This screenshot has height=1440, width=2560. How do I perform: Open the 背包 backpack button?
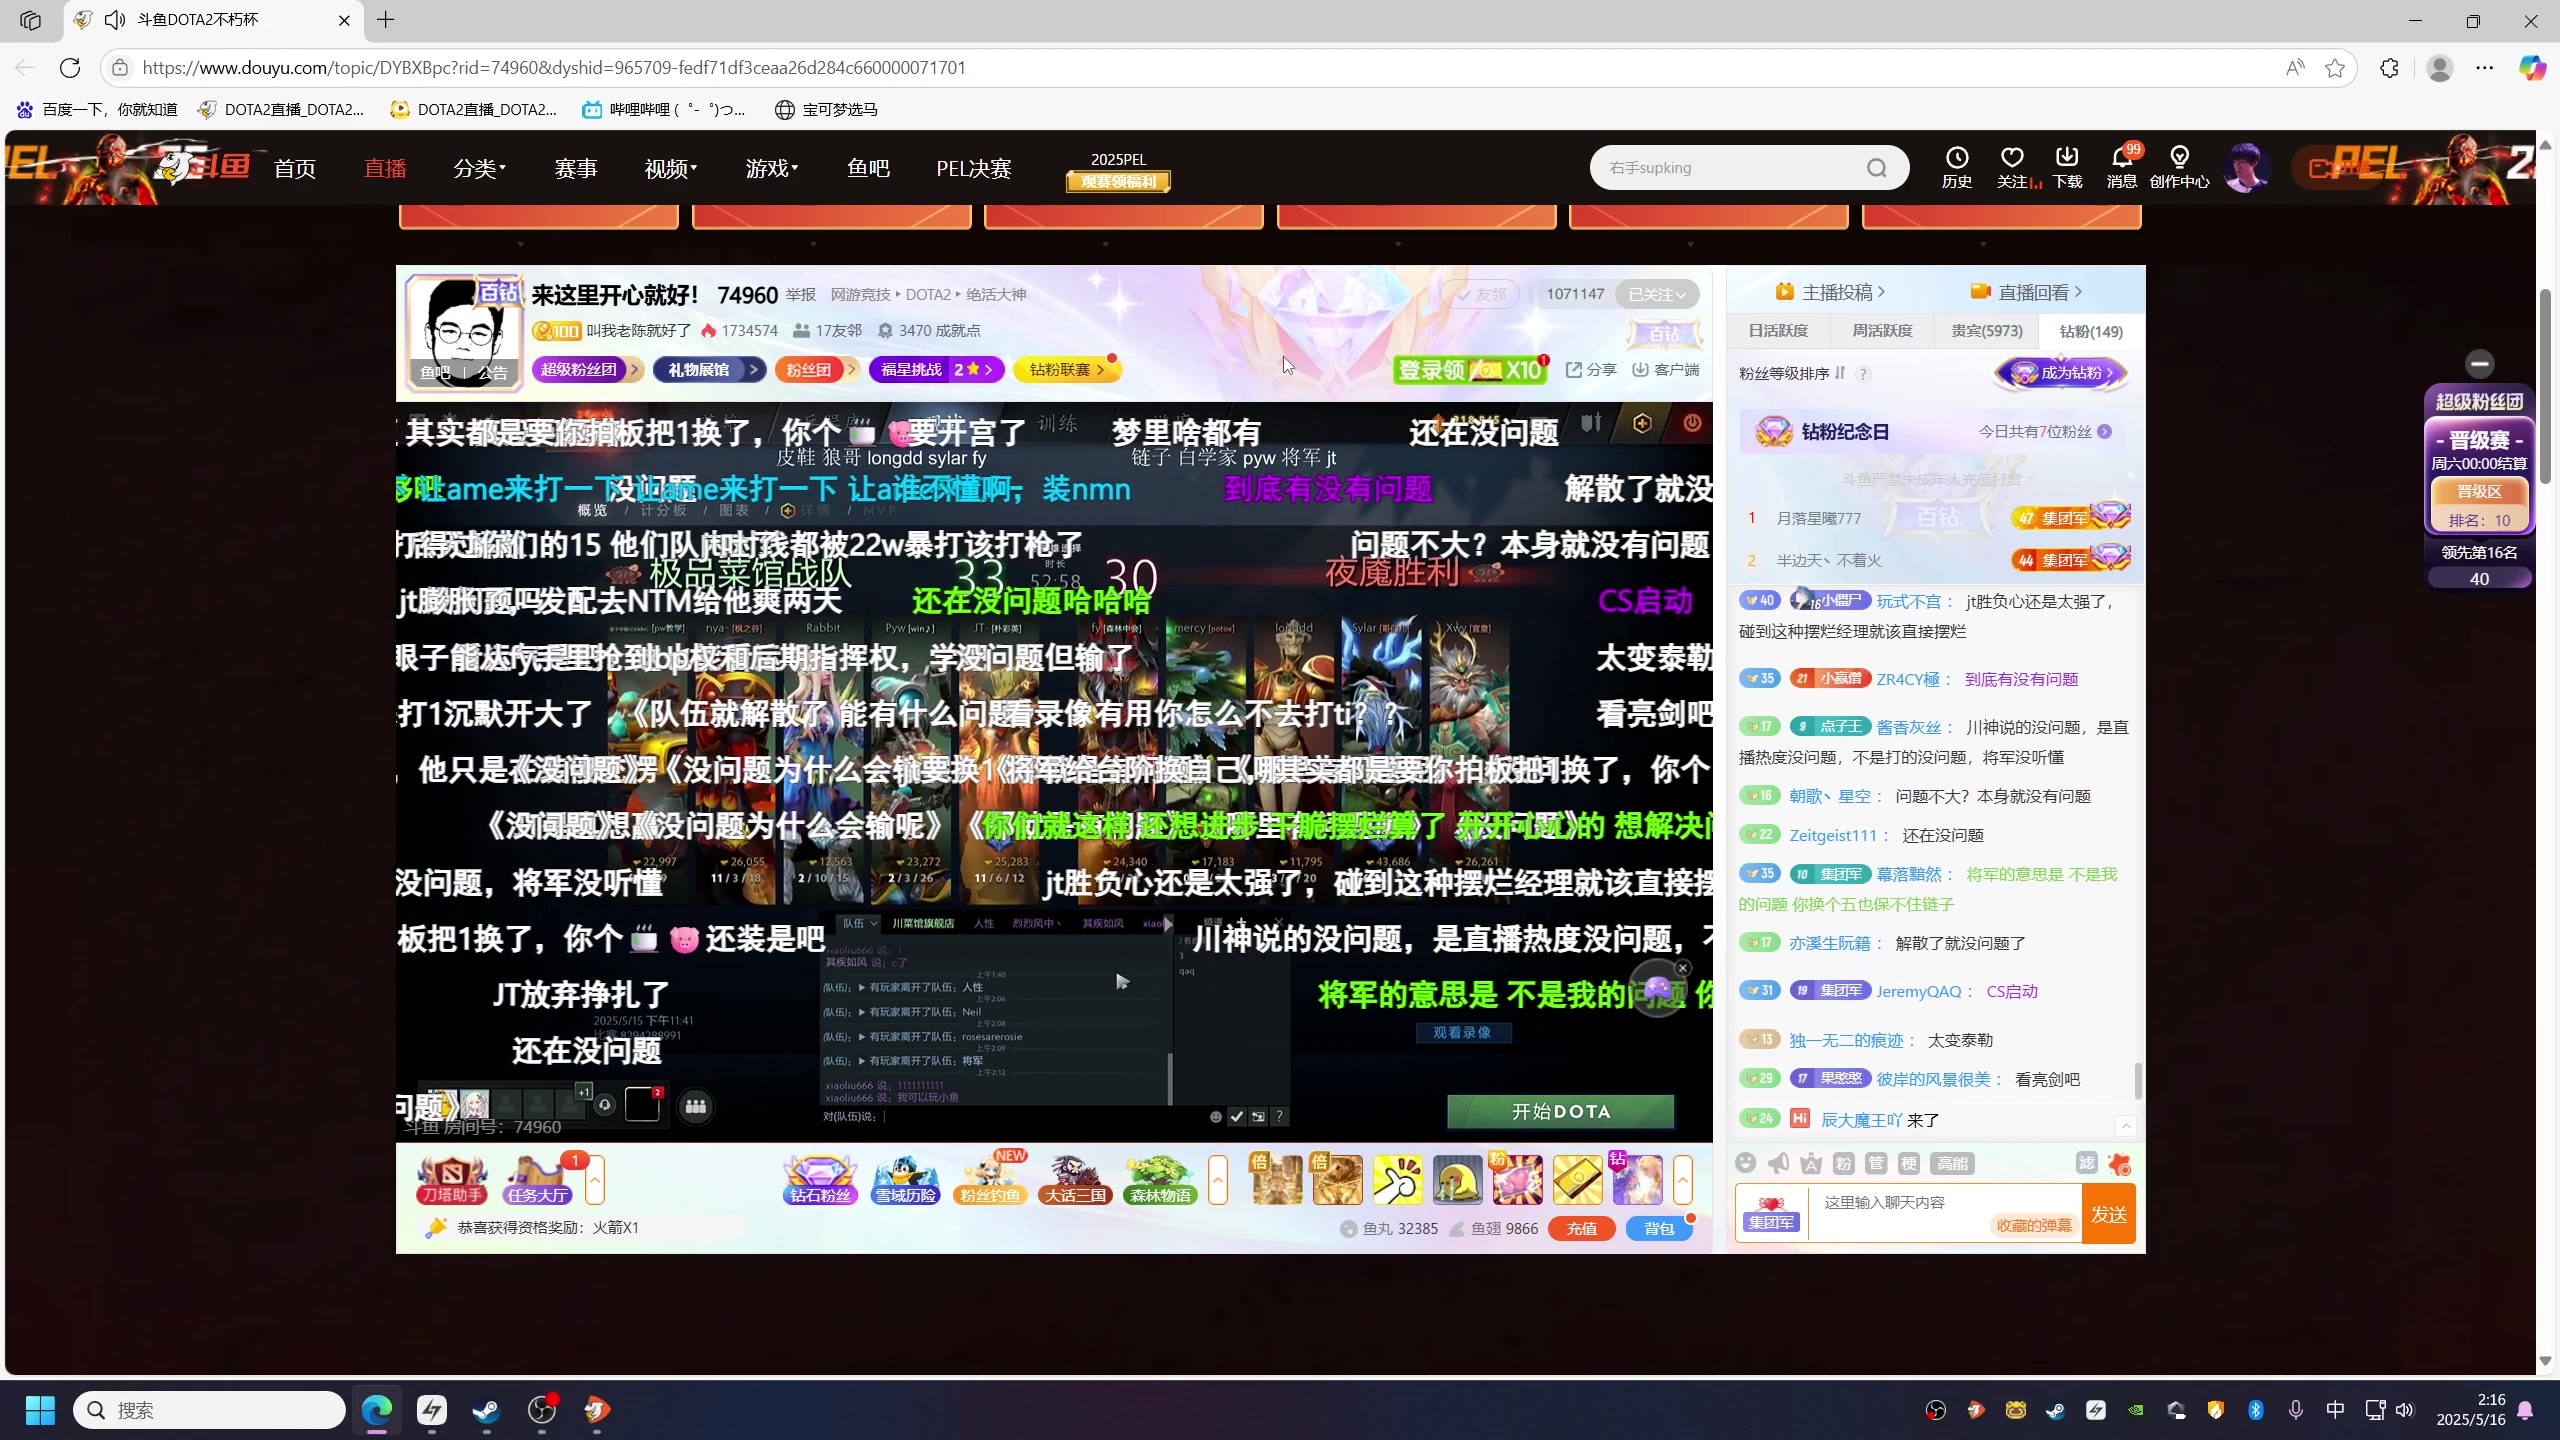click(x=1659, y=1228)
